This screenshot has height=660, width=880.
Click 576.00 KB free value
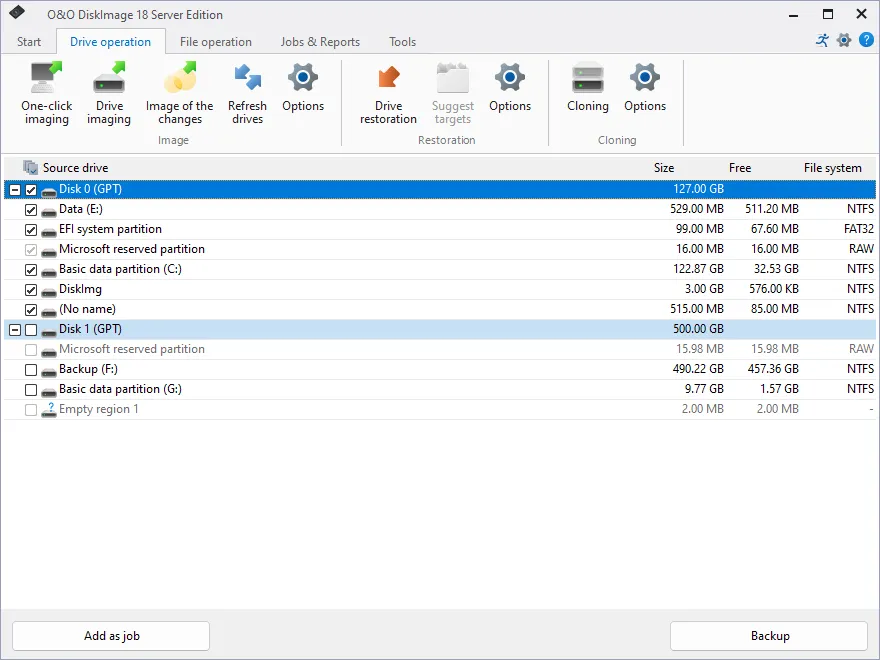[773, 289]
